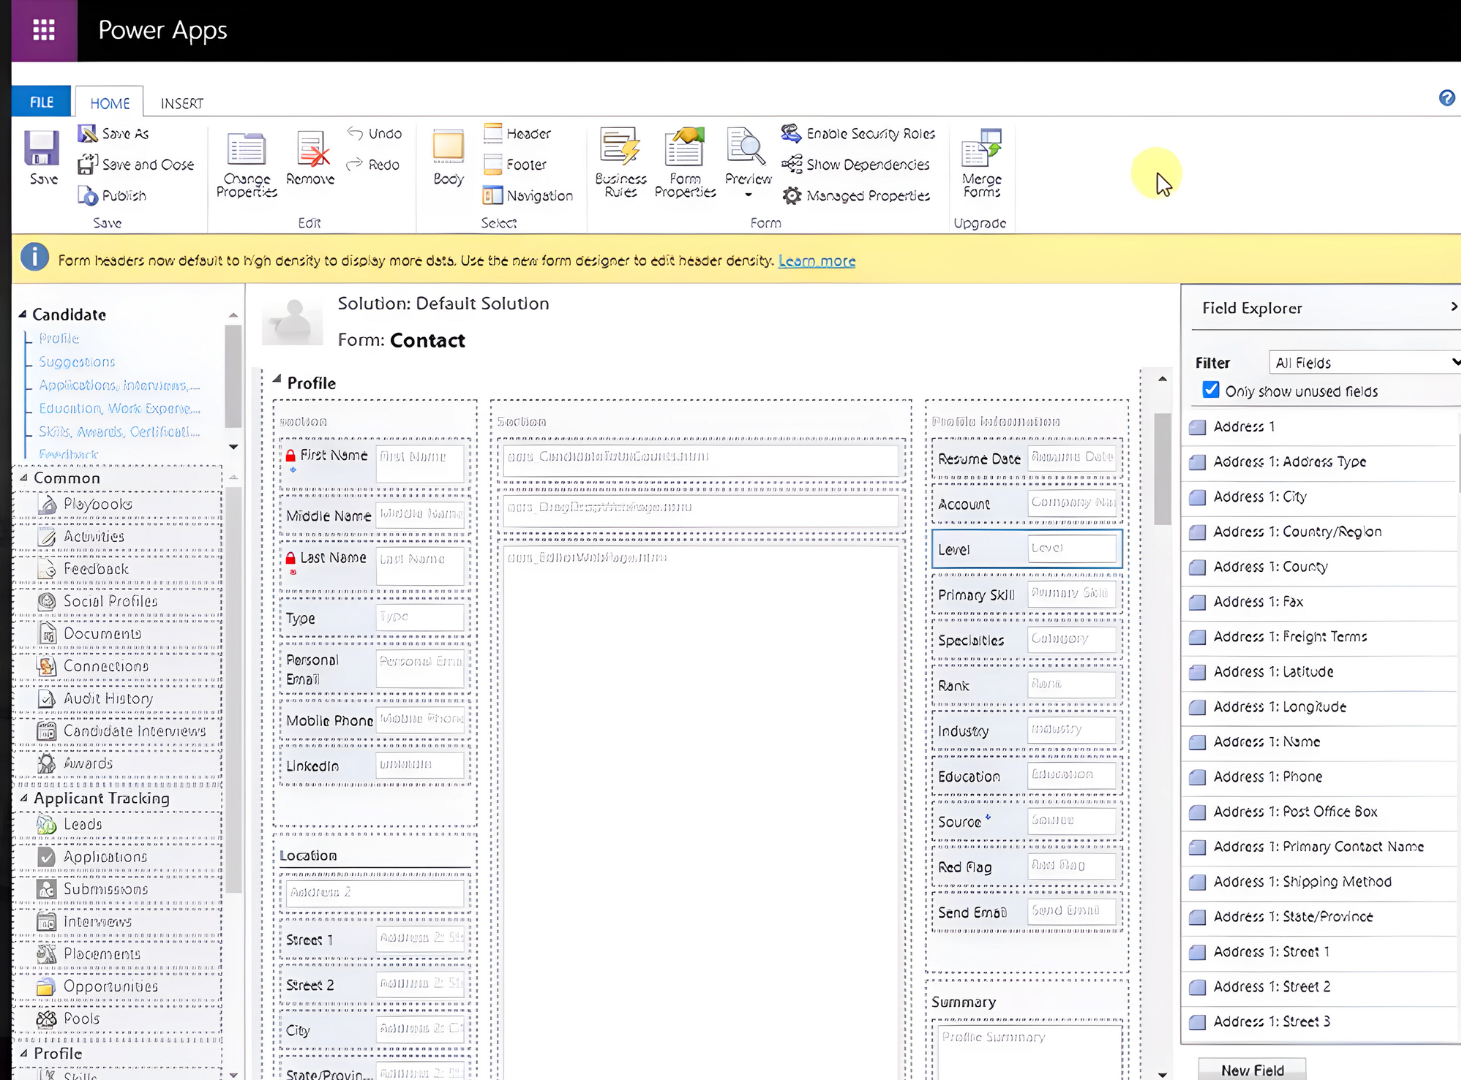Open Business Rules
Viewport: 1461px width, 1080px height.
(620, 163)
